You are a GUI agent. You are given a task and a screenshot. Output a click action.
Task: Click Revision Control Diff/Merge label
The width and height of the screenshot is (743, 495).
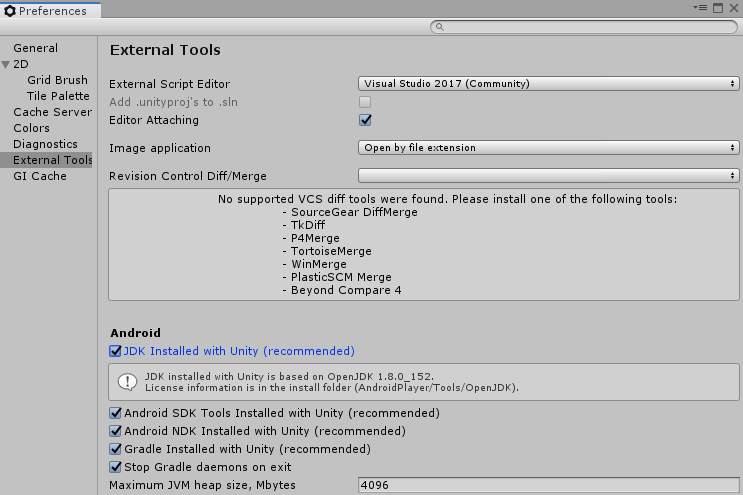coord(188,176)
